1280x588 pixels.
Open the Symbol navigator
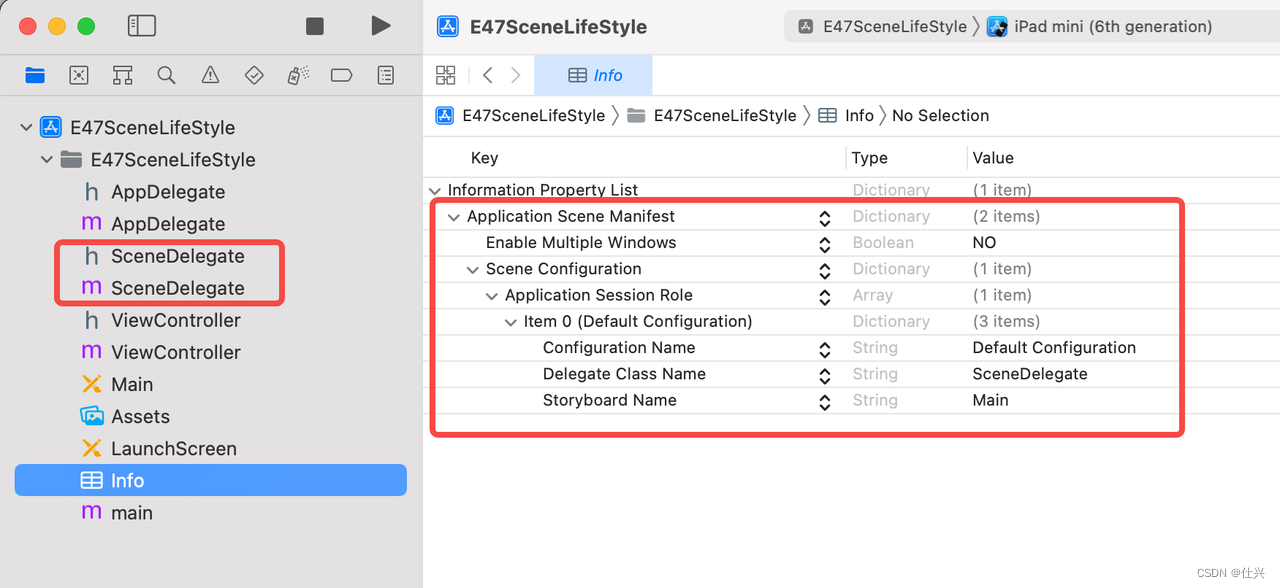tap(123, 75)
